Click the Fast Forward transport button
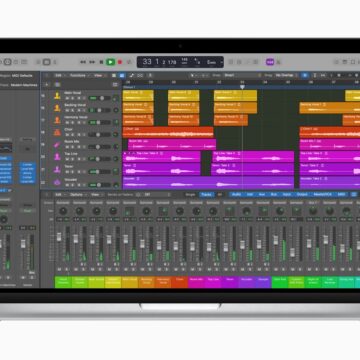Screen dimensions: 360x360 click(92, 62)
